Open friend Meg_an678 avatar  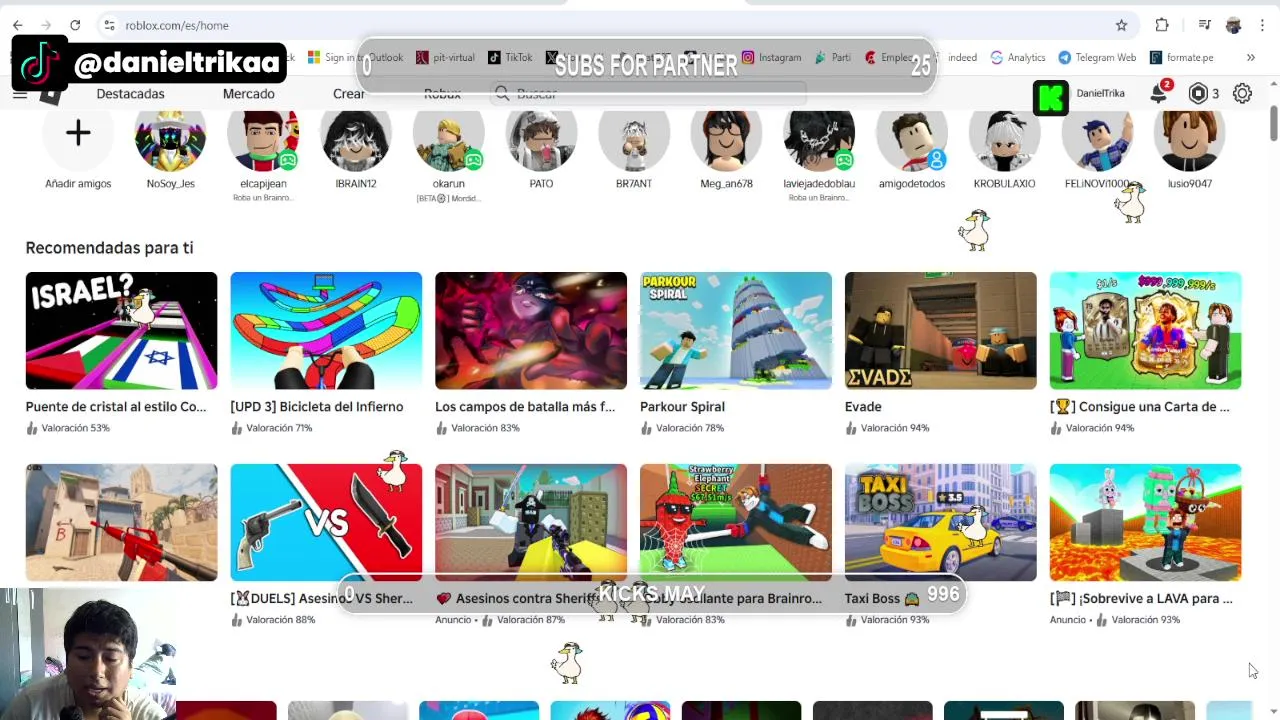726,135
